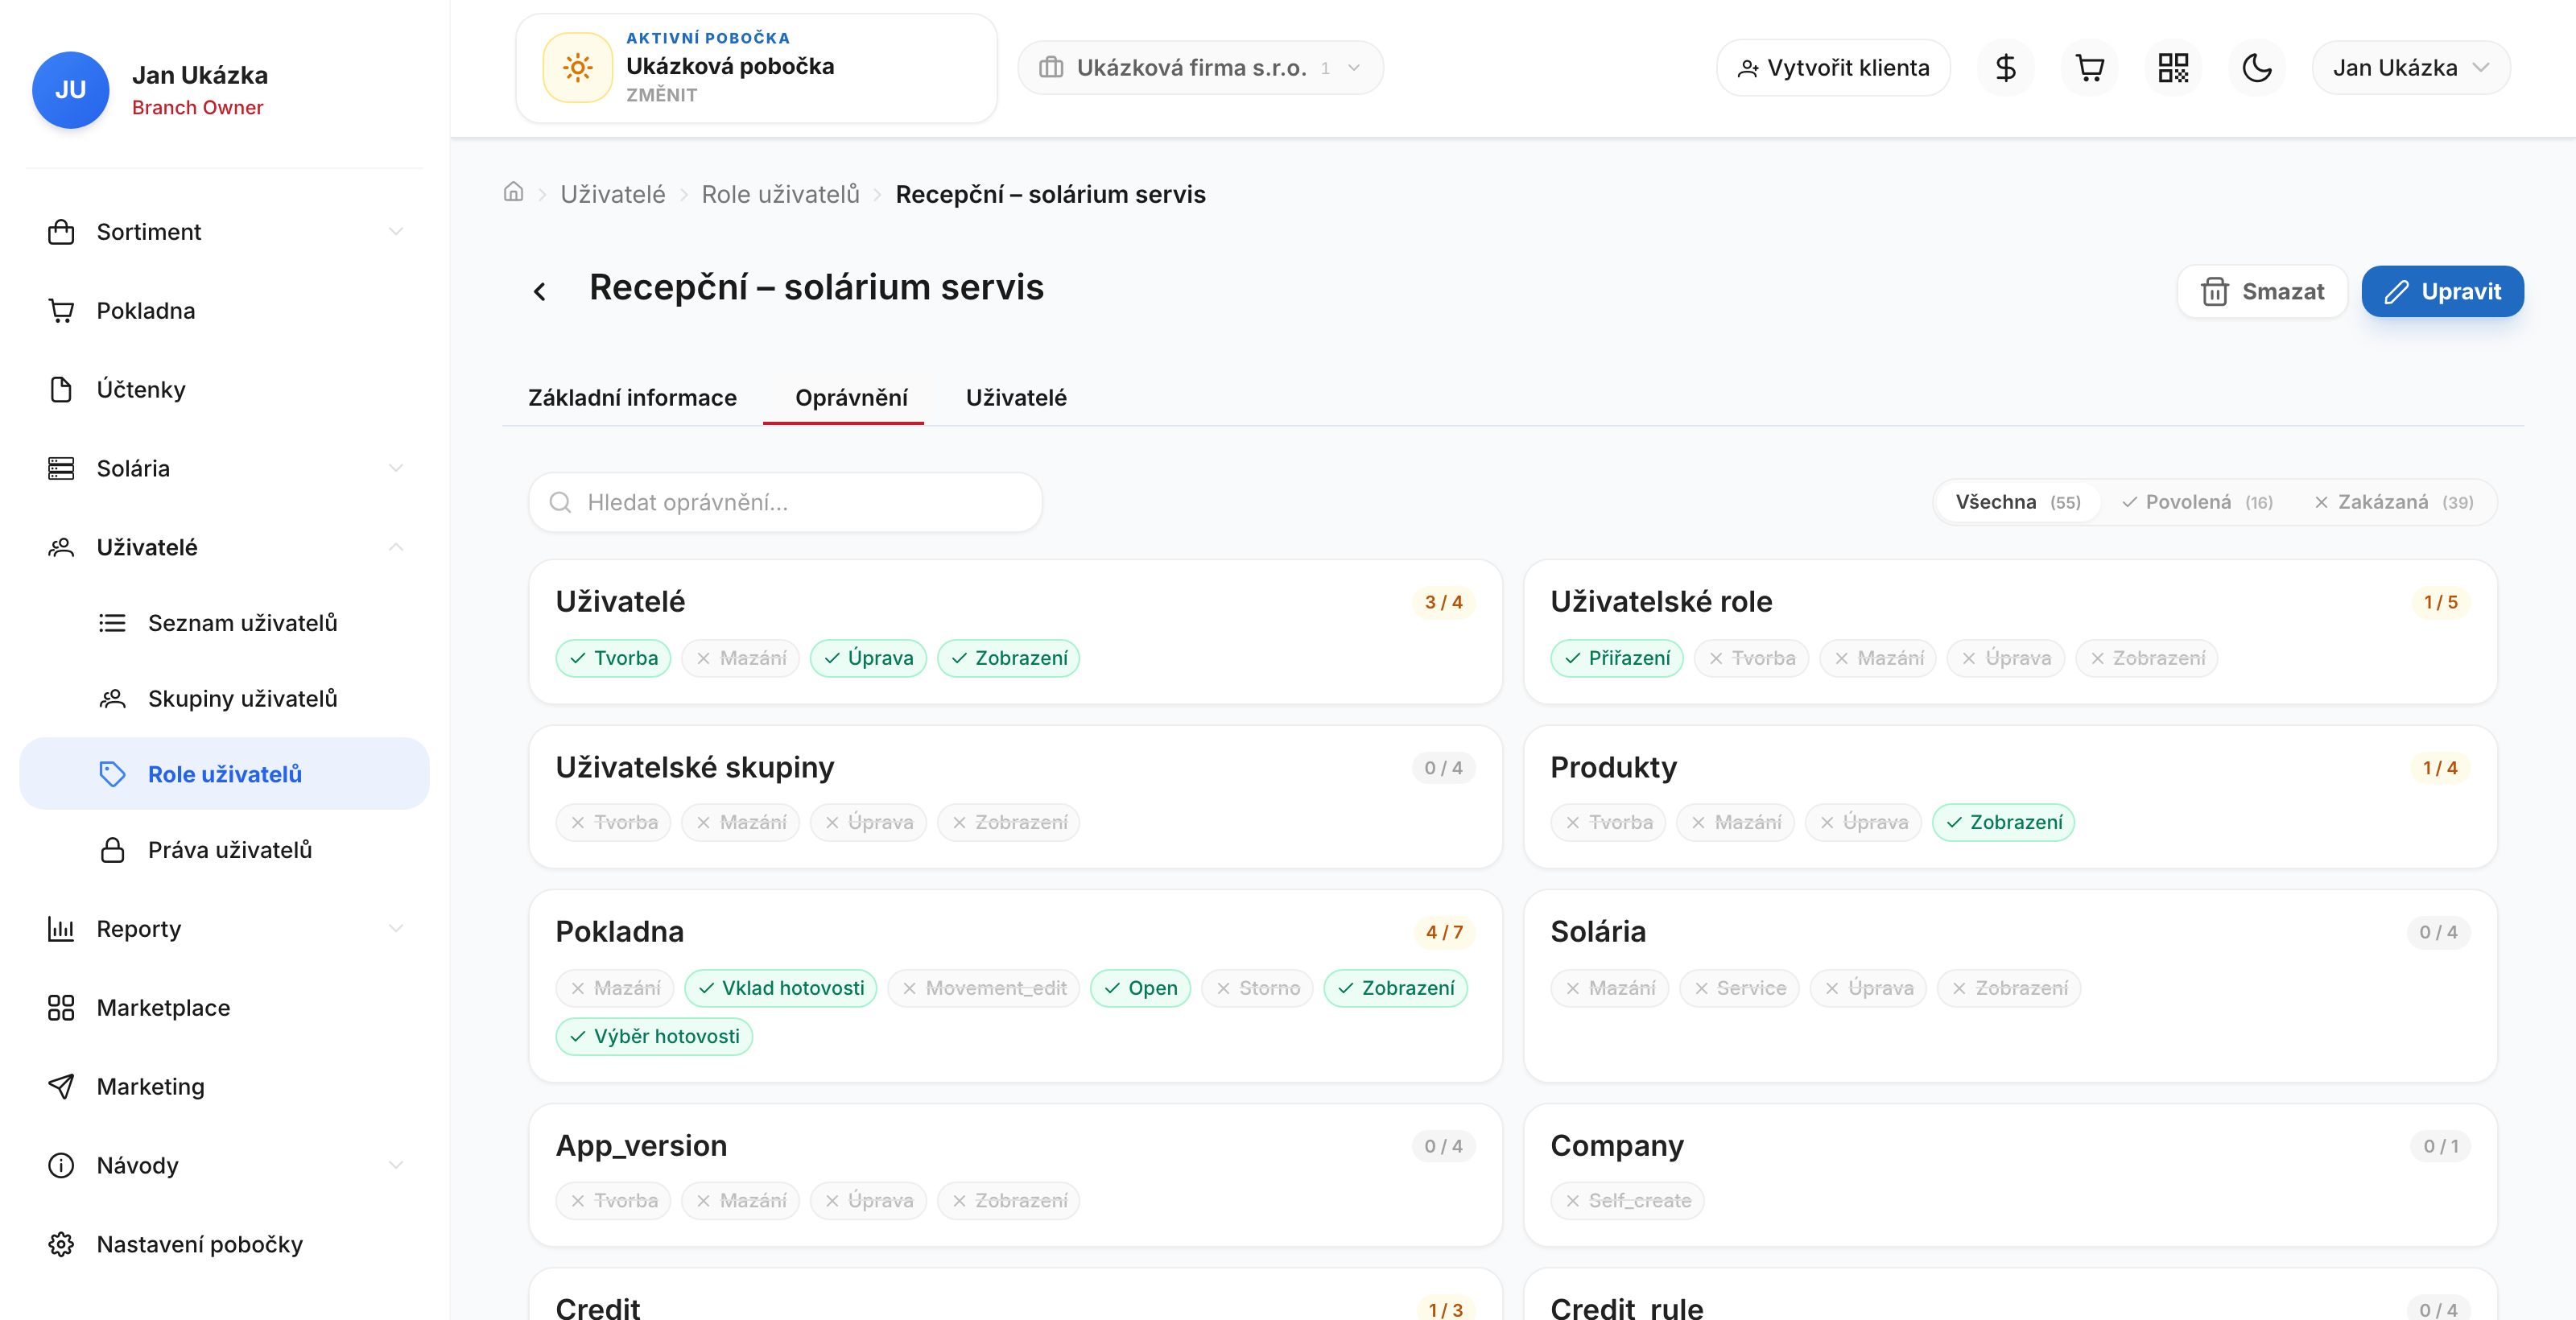Open Marketing in the sidebar

click(x=224, y=1087)
